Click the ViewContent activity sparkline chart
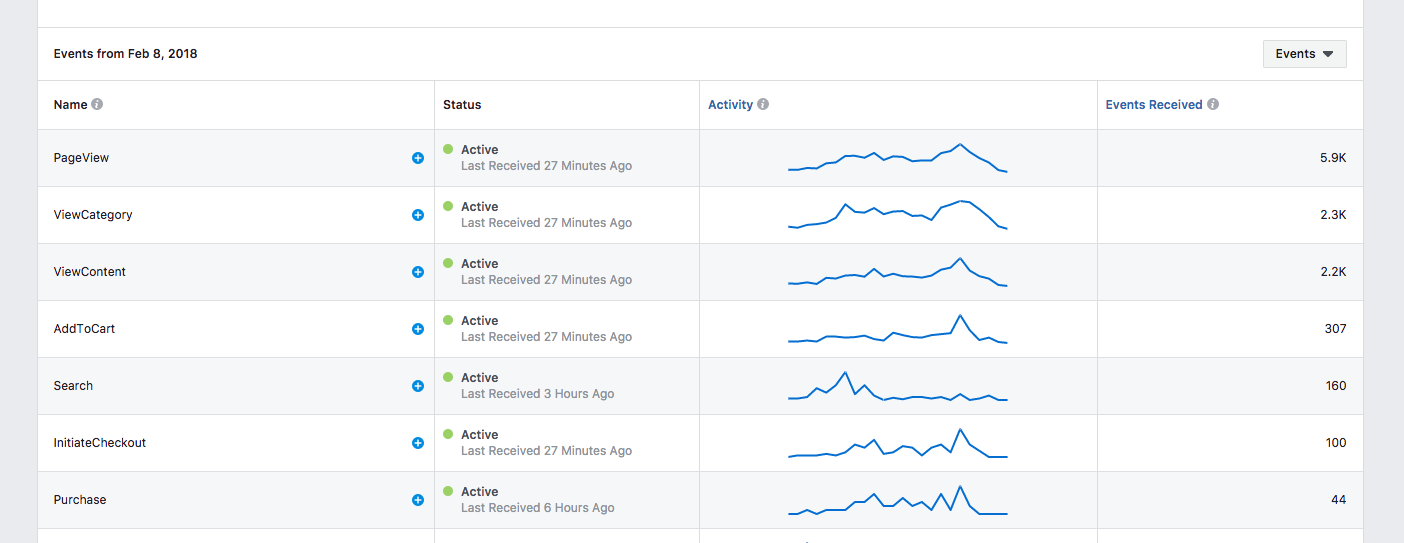The width and height of the screenshot is (1404, 543). (898, 272)
